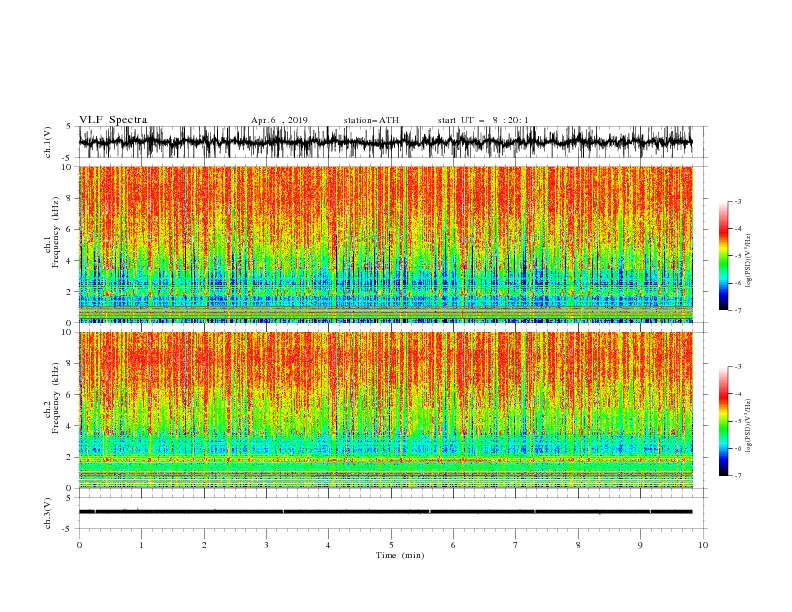Click the 'Time (min)' axis title
This screenshot has width=792, height=612.
[x=400, y=555]
